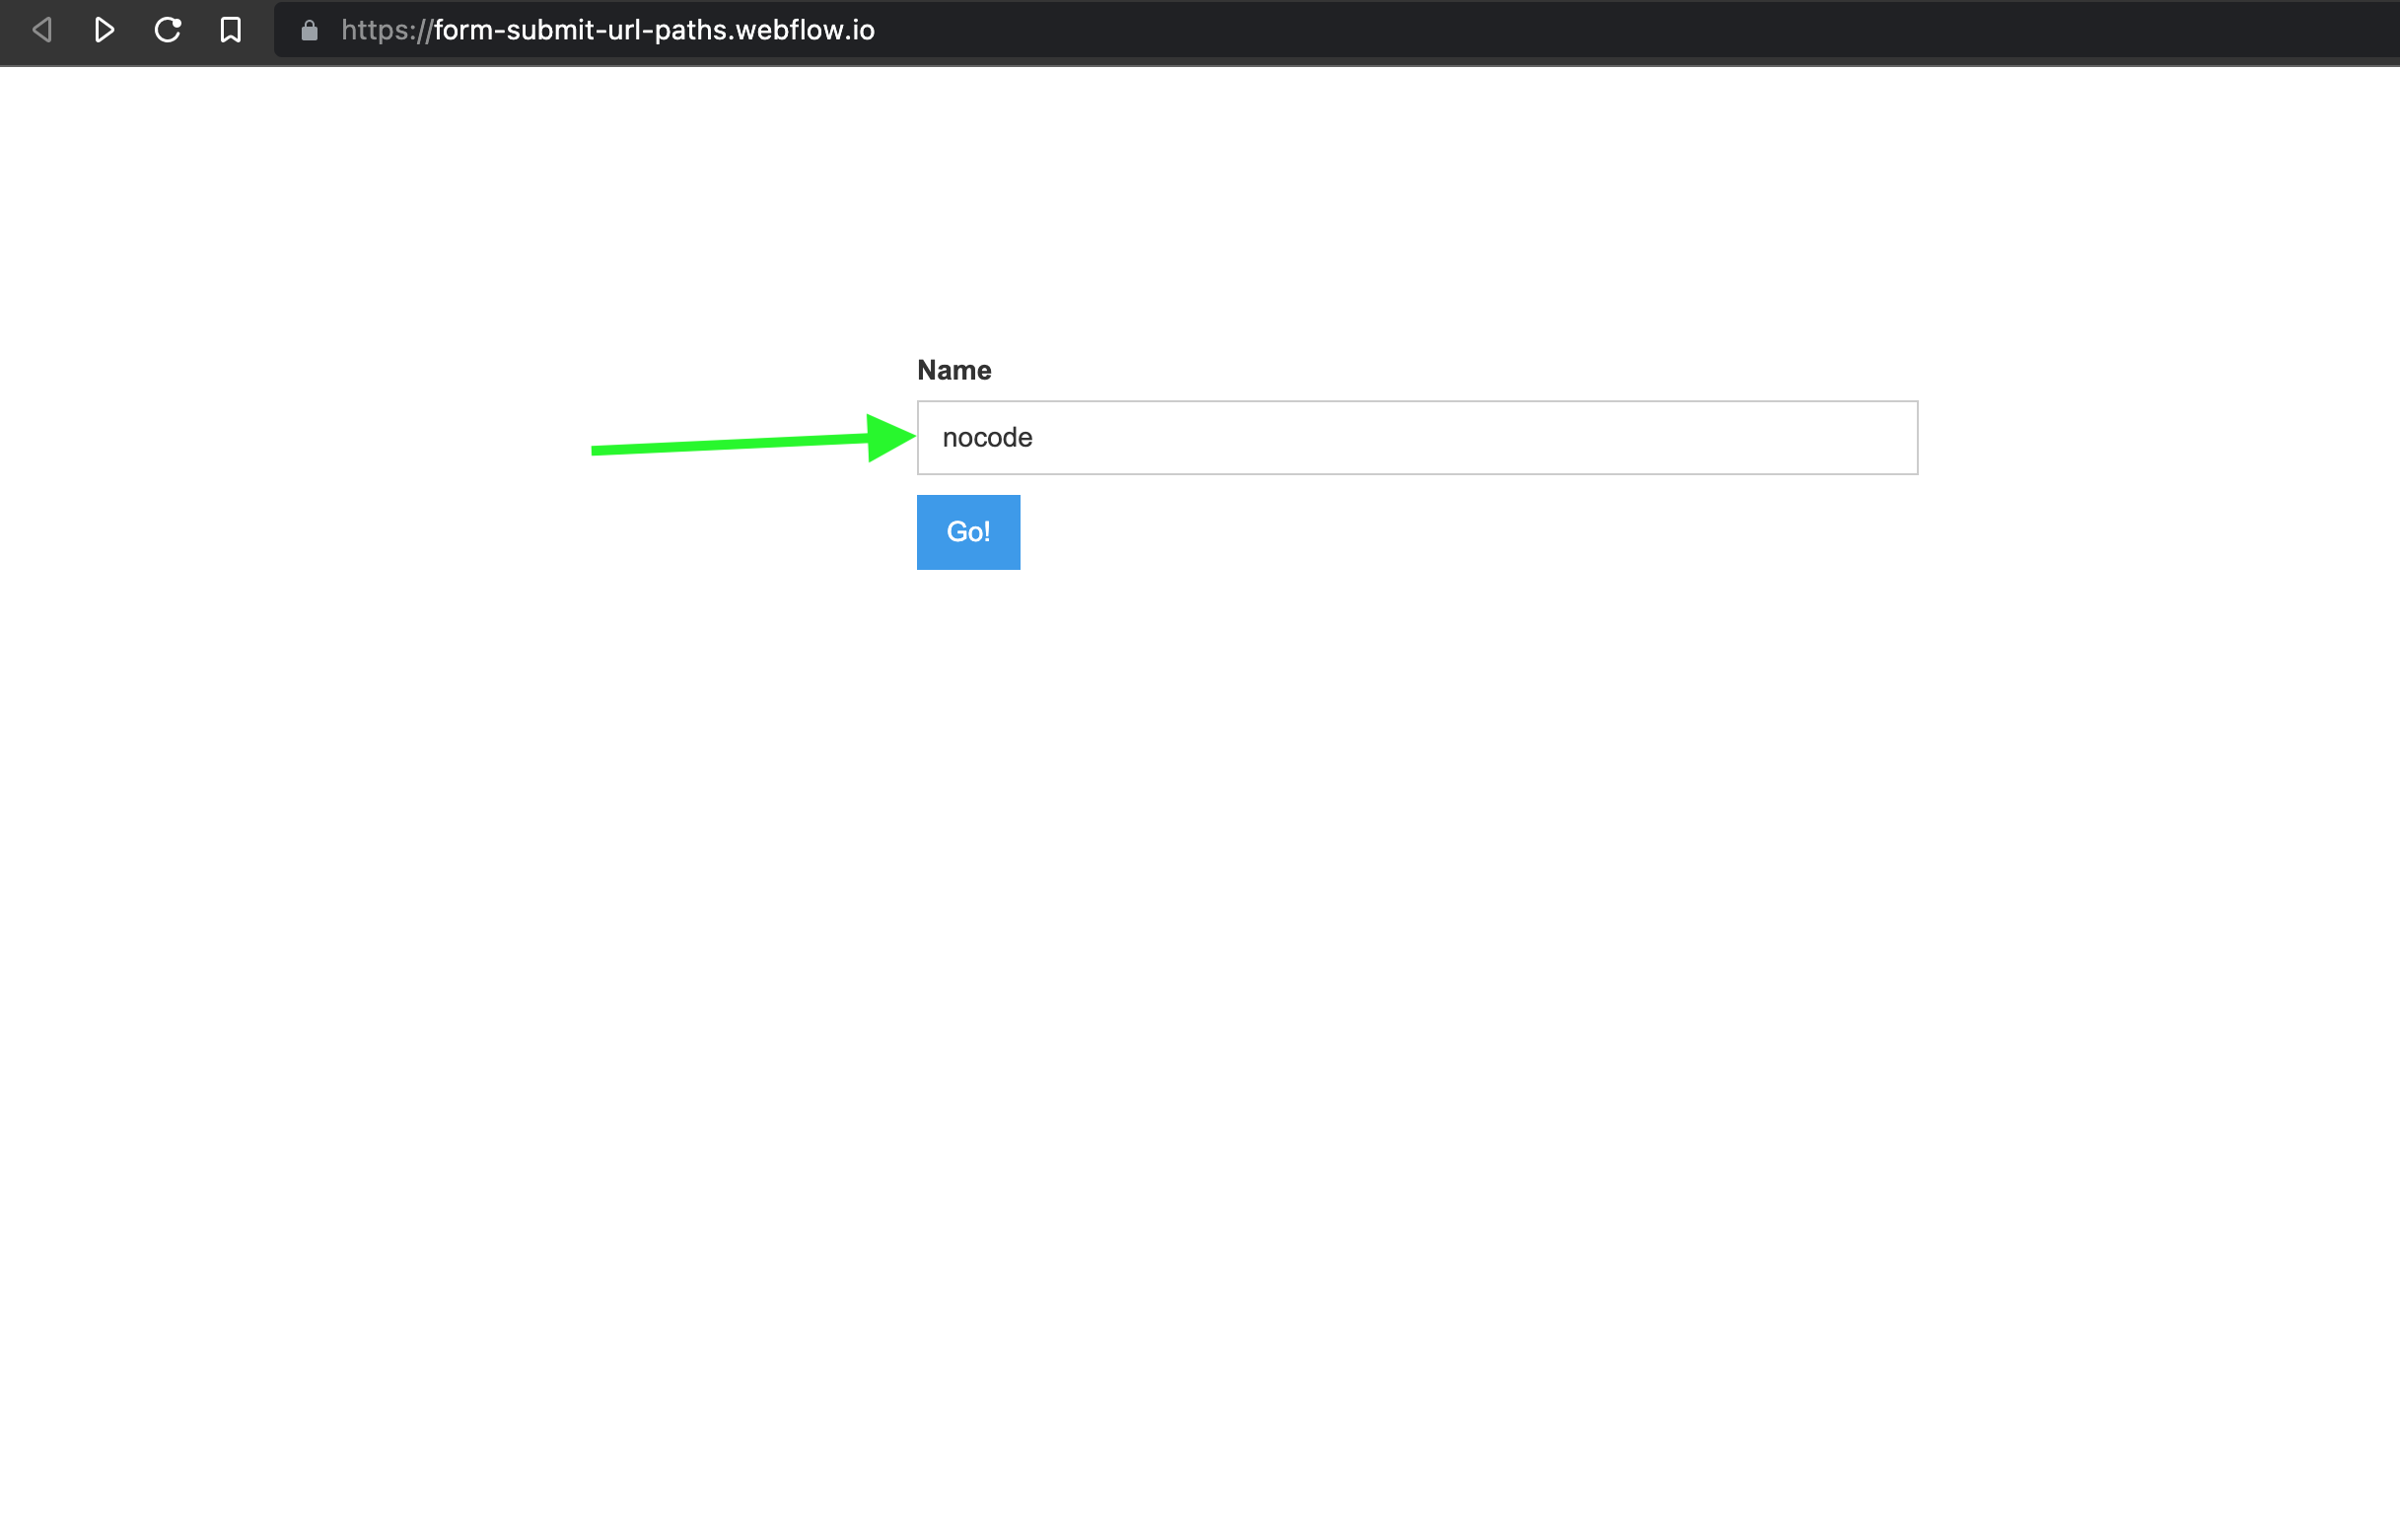
Task: Click the word nocode inside the input
Action: tap(986, 438)
